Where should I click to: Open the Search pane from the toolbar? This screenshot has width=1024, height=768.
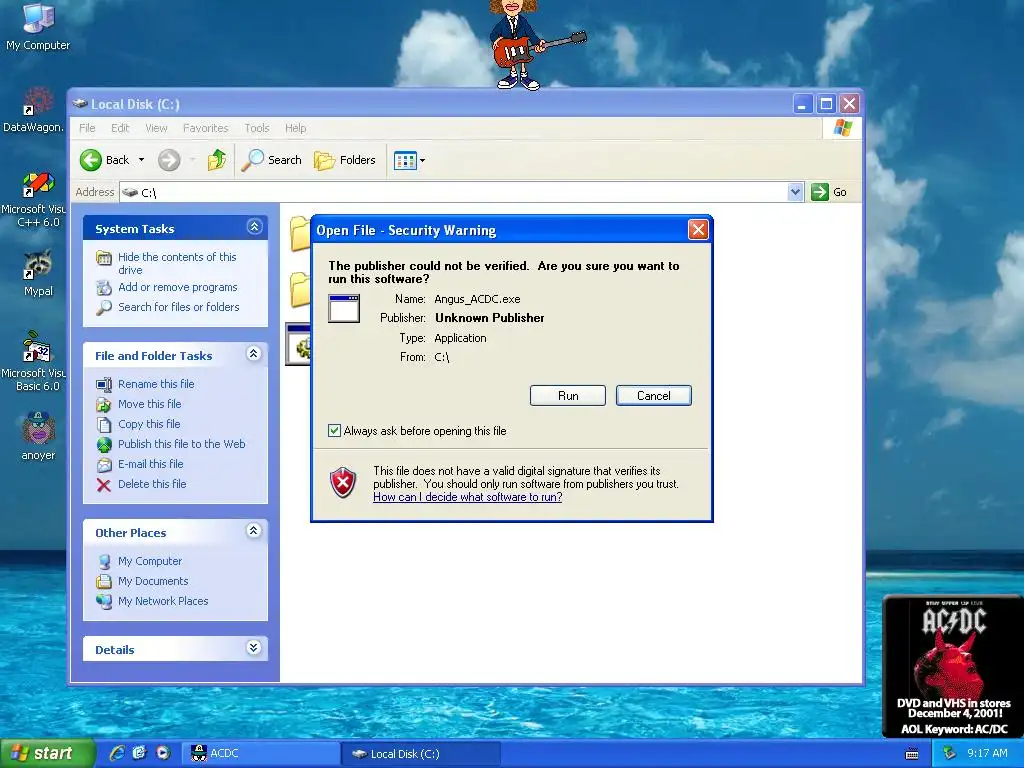coord(272,160)
